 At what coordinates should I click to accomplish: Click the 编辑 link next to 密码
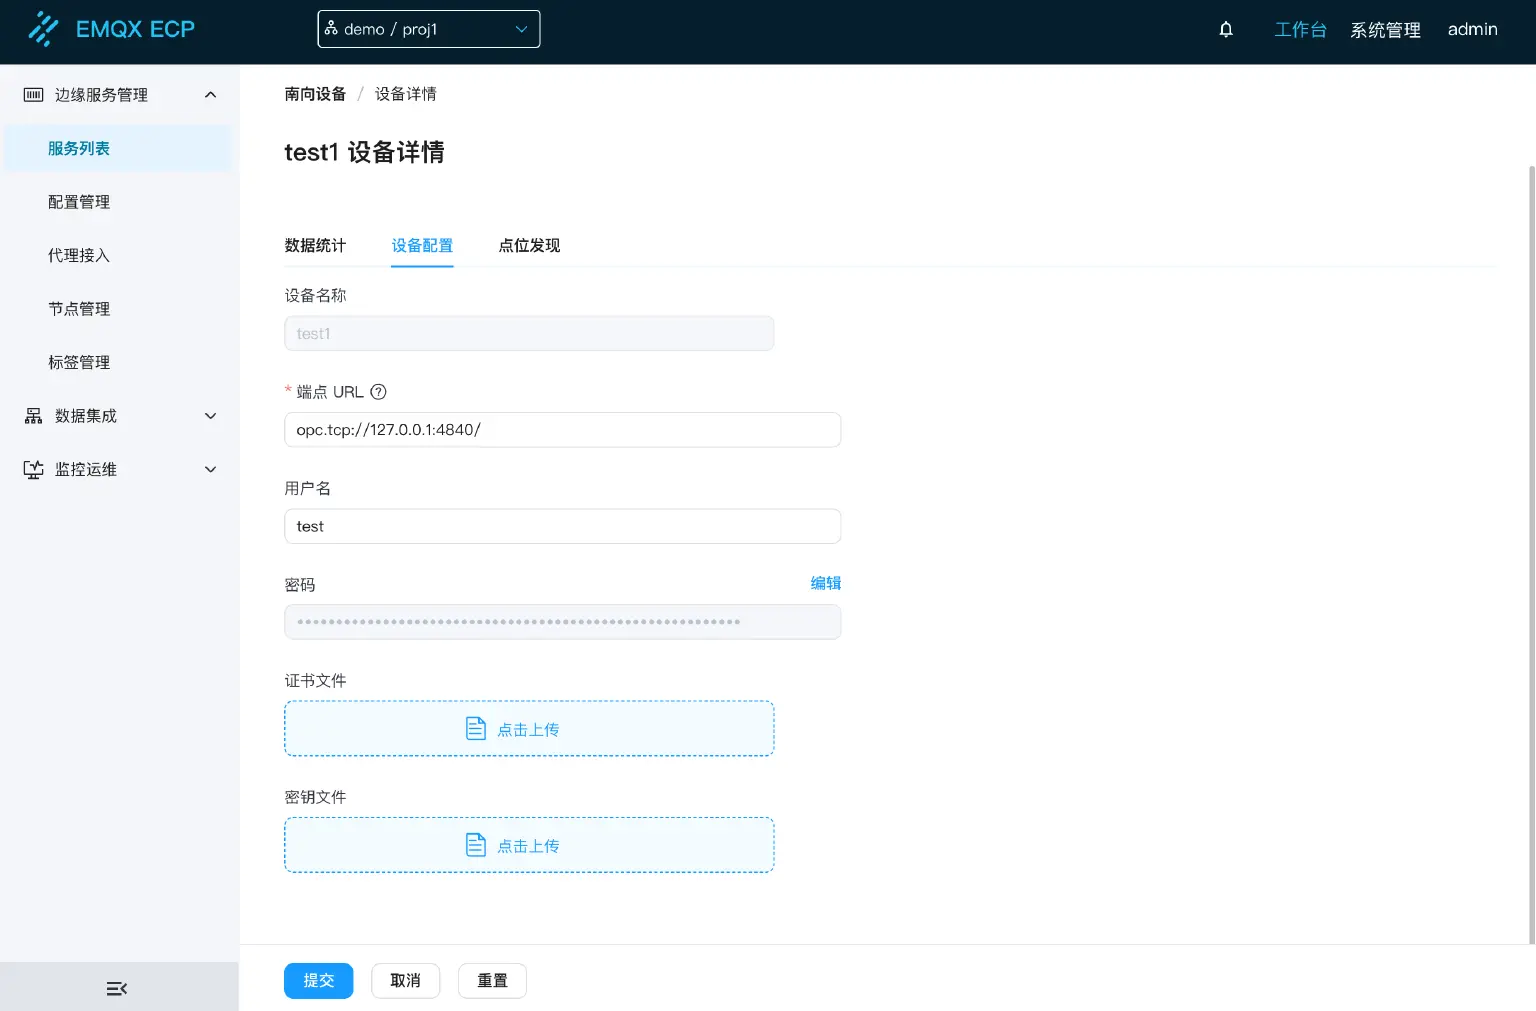(x=825, y=583)
